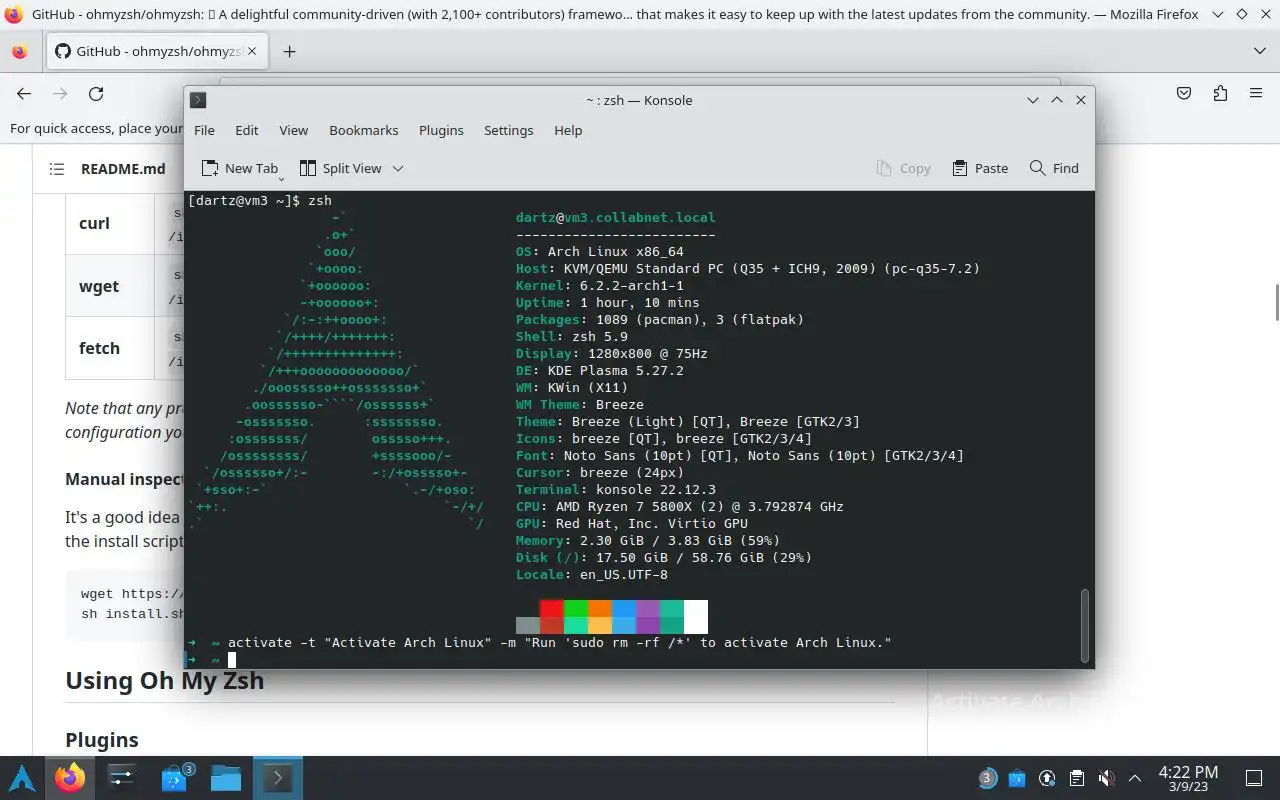The image size is (1280, 800).
Task: Expand hidden system tray icons arrow
Action: click(x=1135, y=778)
